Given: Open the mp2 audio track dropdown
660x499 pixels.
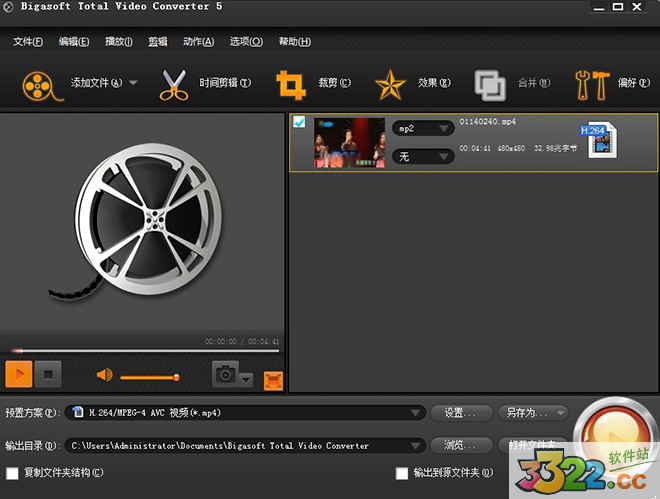Looking at the screenshot, I should 423,128.
